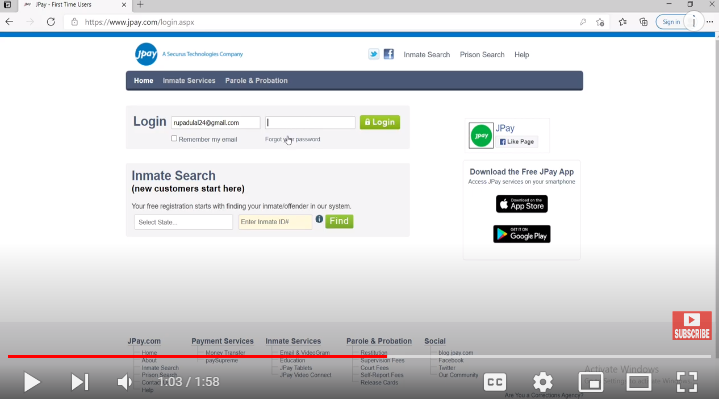Viewport: 719px width, 399px height.
Task: Toggle closed captions CC button
Action: pyautogui.click(x=495, y=382)
